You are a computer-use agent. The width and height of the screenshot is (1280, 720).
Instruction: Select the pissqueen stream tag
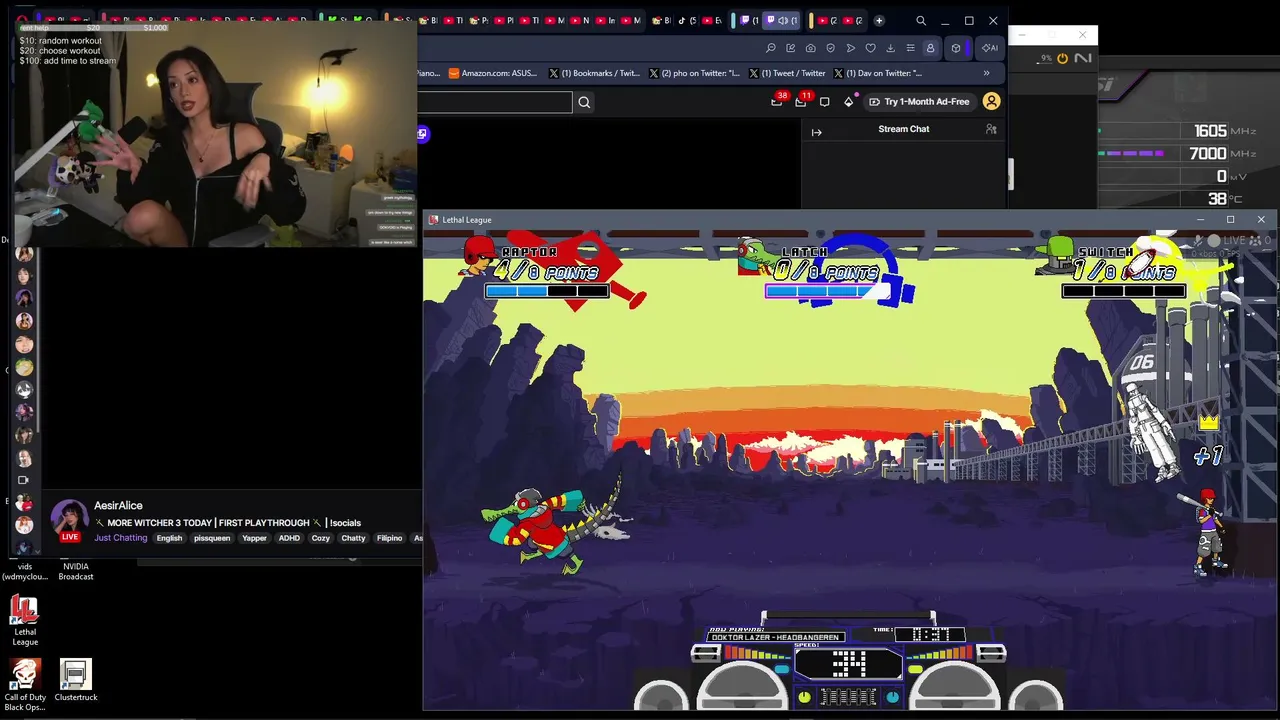[212, 538]
